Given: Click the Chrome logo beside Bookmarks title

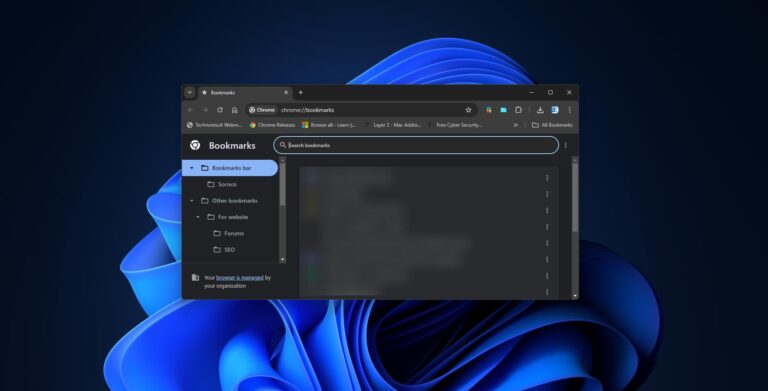Looking at the screenshot, I should tap(195, 145).
